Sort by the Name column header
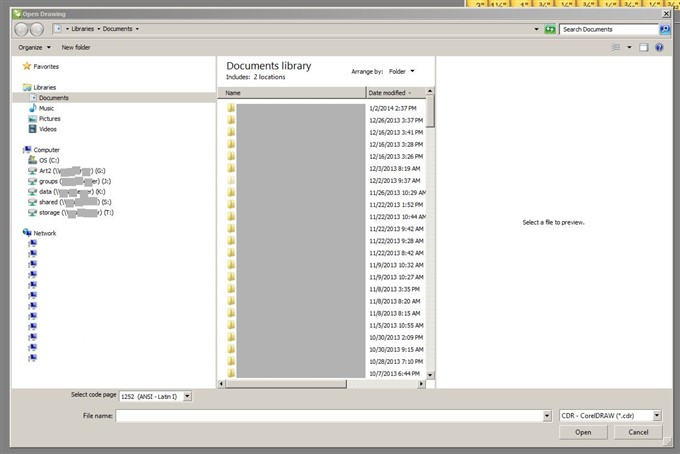The height and width of the screenshot is (454, 680). (292, 93)
